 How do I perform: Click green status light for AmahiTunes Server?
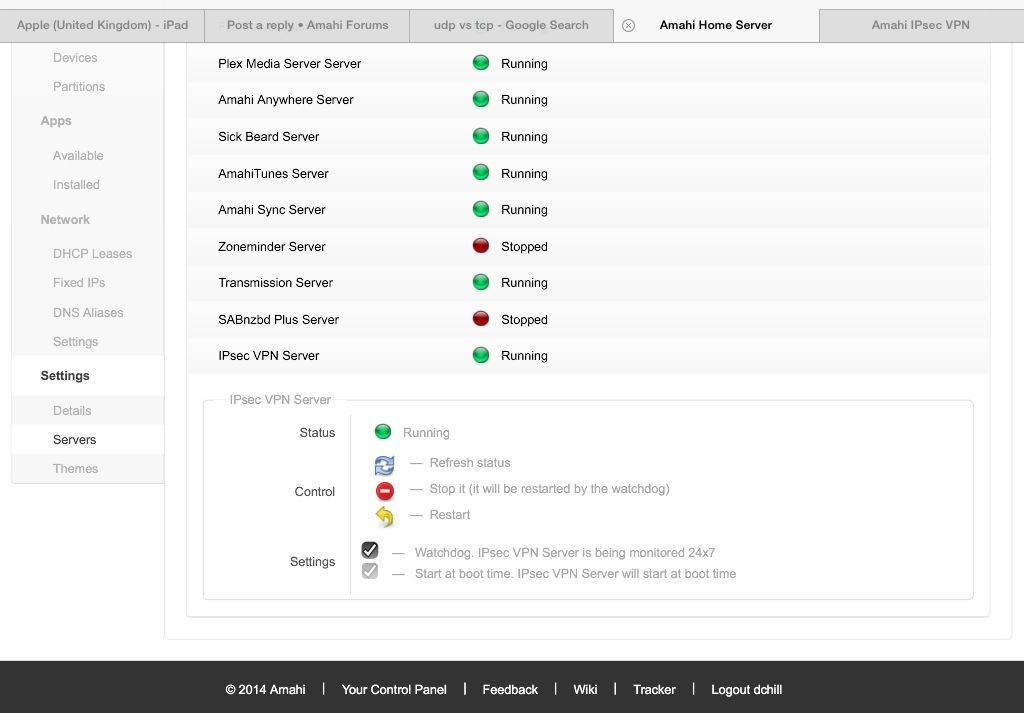tap(481, 172)
